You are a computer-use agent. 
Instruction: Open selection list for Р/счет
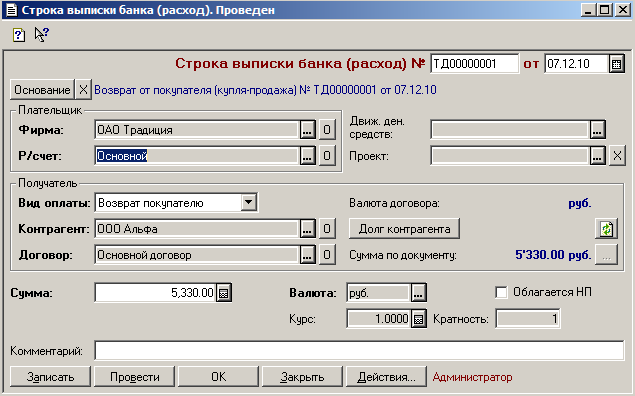tap(307, 156)
